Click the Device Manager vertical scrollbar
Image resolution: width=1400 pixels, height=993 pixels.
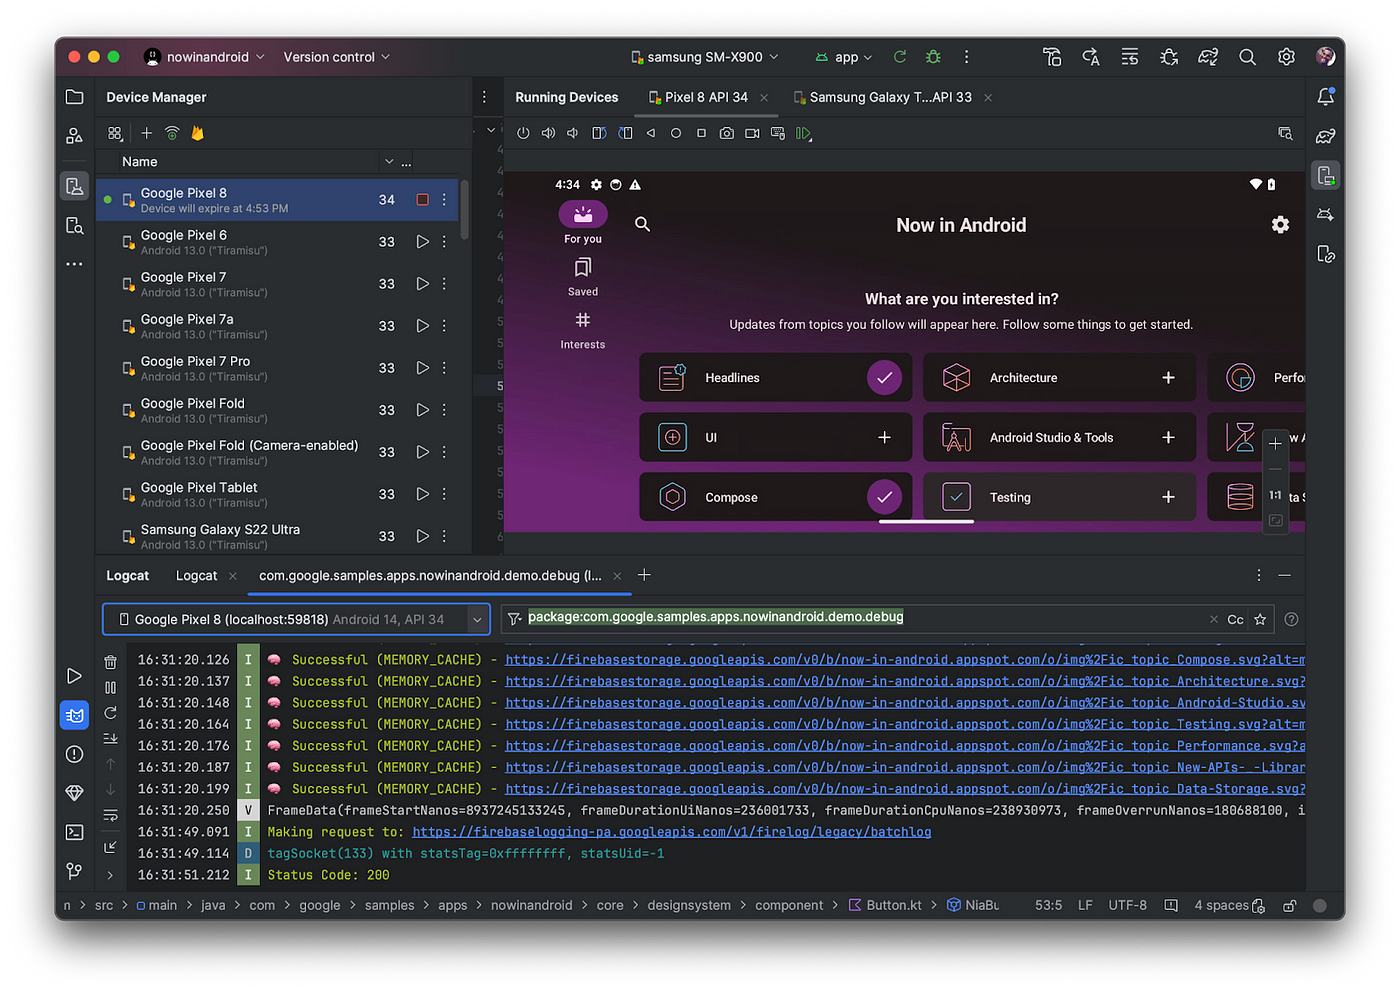tap(464, 210)
